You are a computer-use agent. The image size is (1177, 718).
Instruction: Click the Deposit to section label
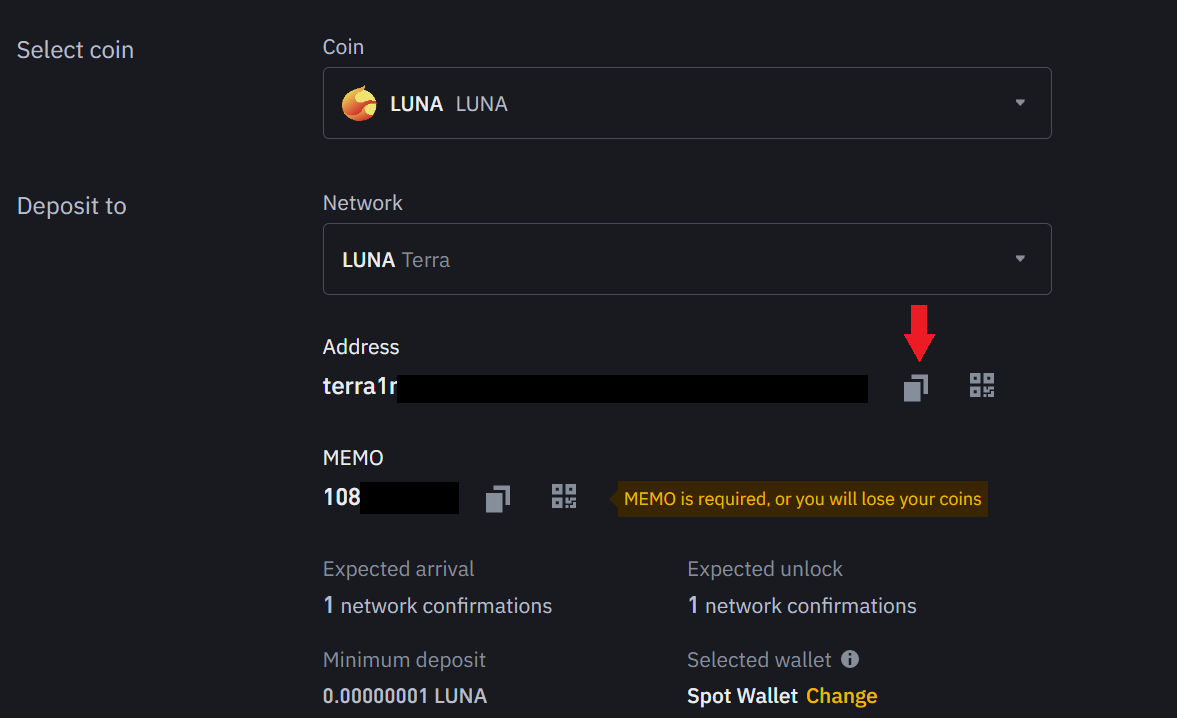click(x=72, y=206)
